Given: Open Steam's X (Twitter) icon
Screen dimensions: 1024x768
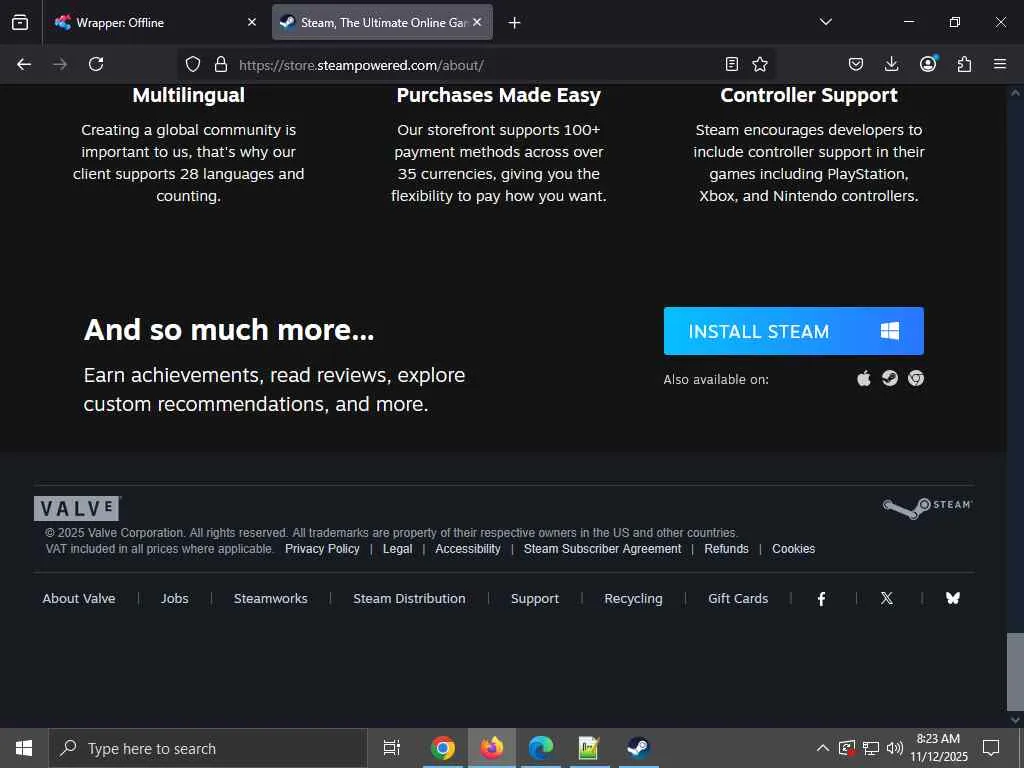Looking at the screenshot, I should [887, 598].
